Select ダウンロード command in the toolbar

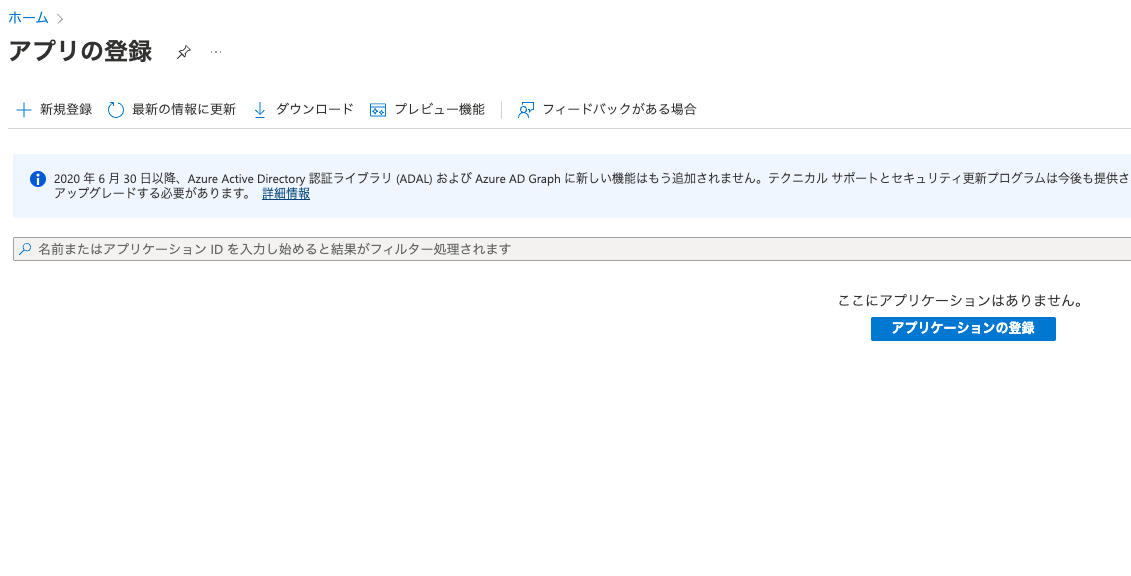[314, 109]
